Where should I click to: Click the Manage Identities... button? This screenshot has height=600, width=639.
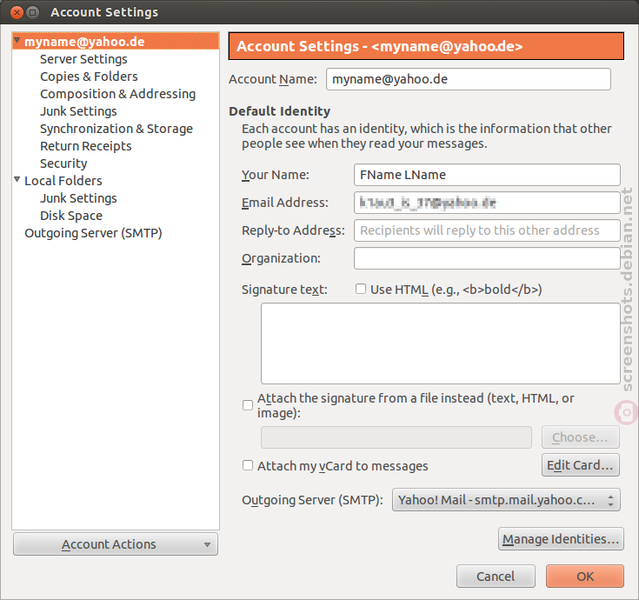point(561,539)
